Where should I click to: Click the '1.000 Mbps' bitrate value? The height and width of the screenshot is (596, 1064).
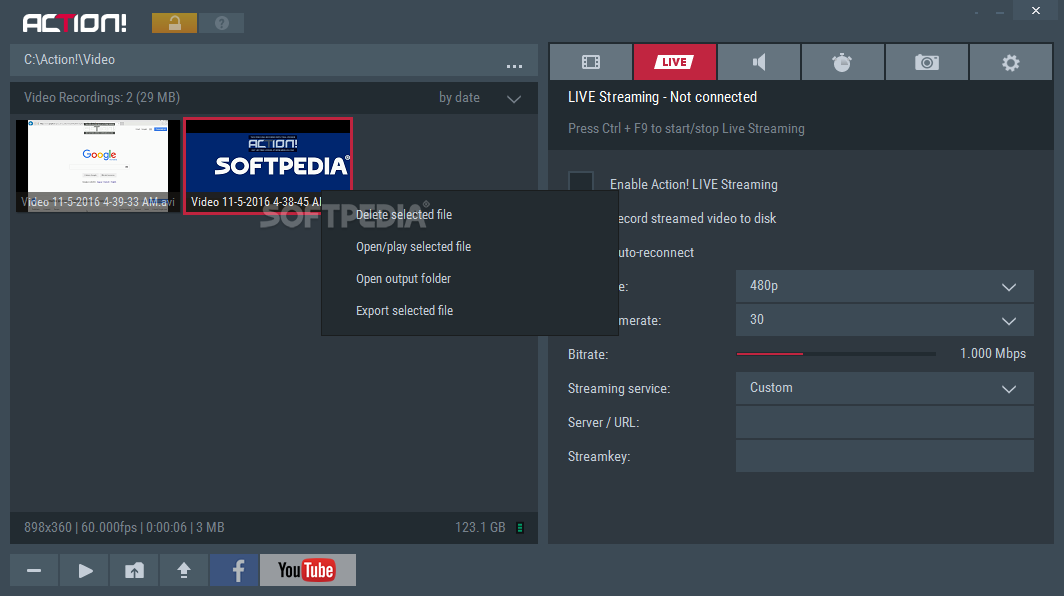click(993, 354)
